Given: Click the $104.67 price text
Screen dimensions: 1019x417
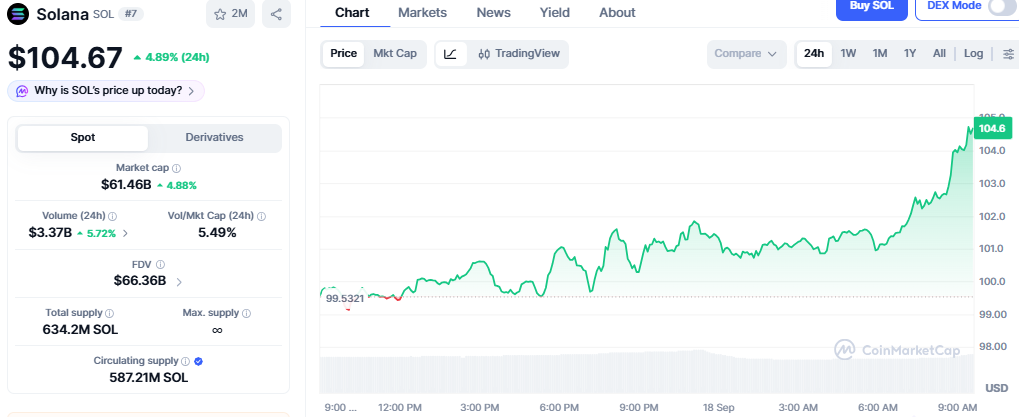Looking at the screenshot, I should pyautogui.click(x=65, y=58).
